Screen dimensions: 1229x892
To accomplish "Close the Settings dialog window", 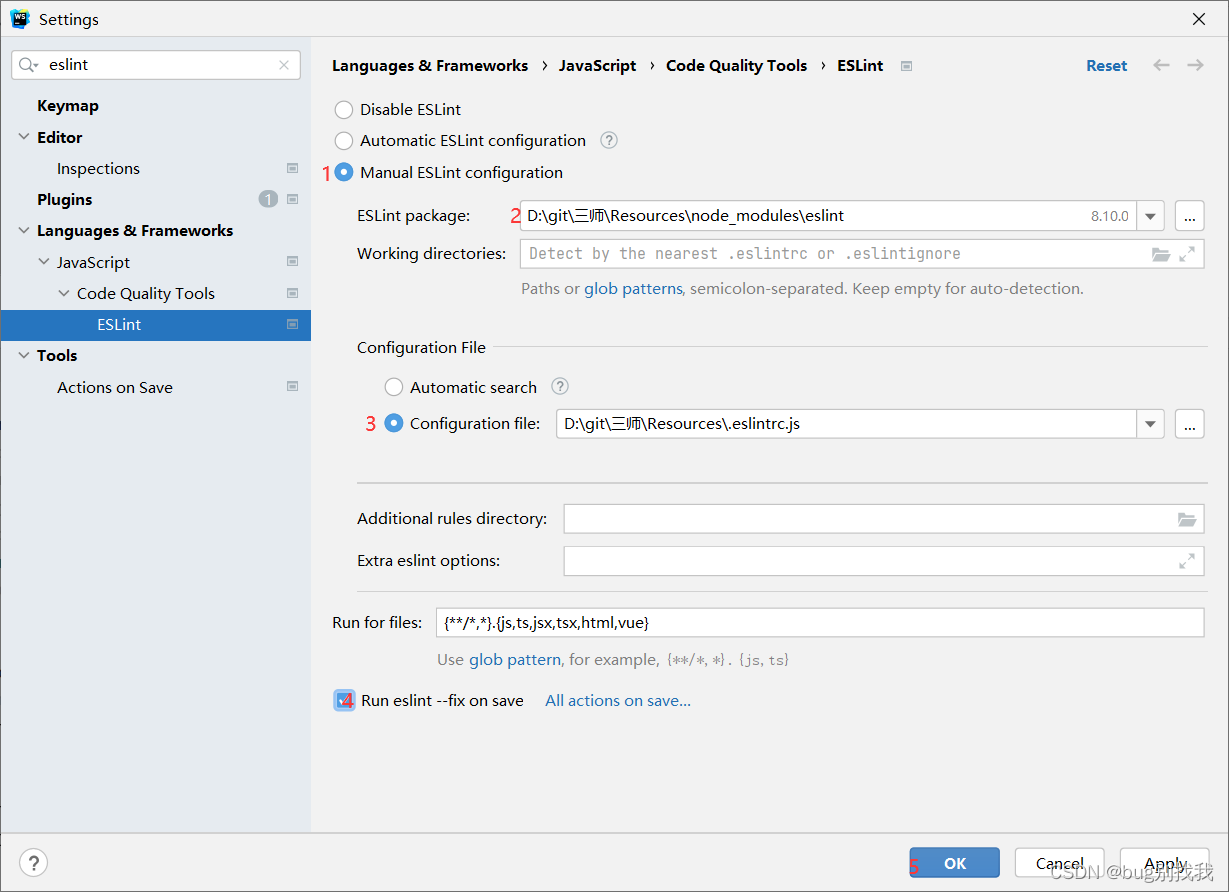I will (x=1198, y=19).
